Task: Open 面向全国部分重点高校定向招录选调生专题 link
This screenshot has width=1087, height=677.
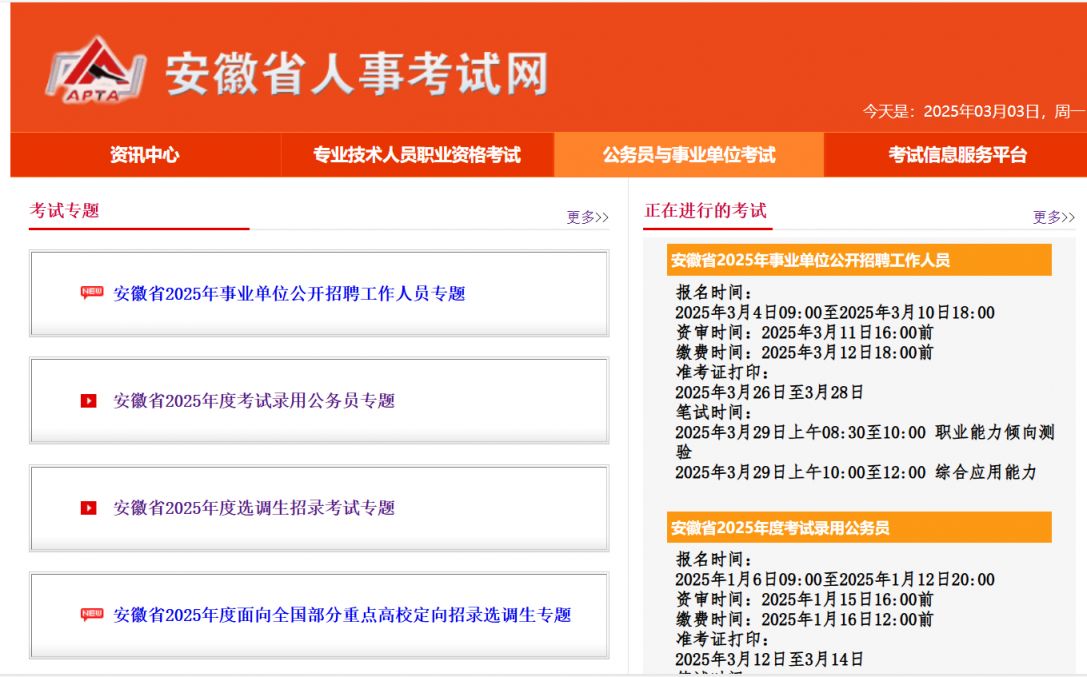Action: pyautogui.click(x=342, y=615)
